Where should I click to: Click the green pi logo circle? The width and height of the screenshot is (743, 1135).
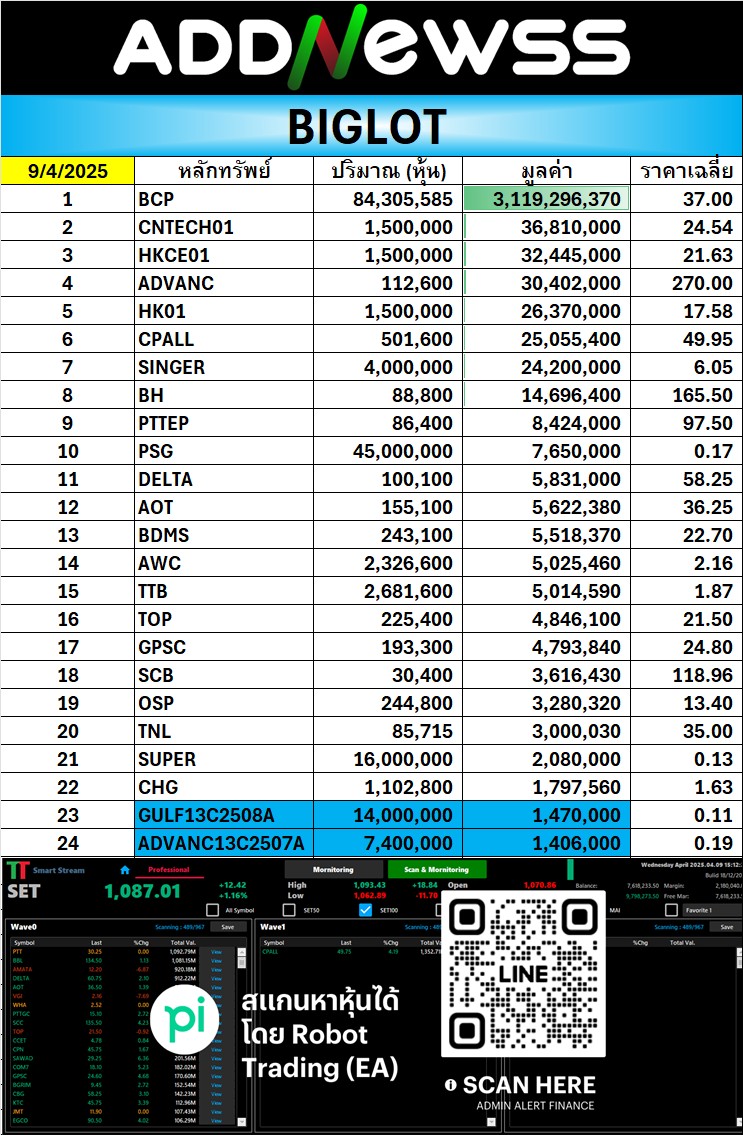185,1019
